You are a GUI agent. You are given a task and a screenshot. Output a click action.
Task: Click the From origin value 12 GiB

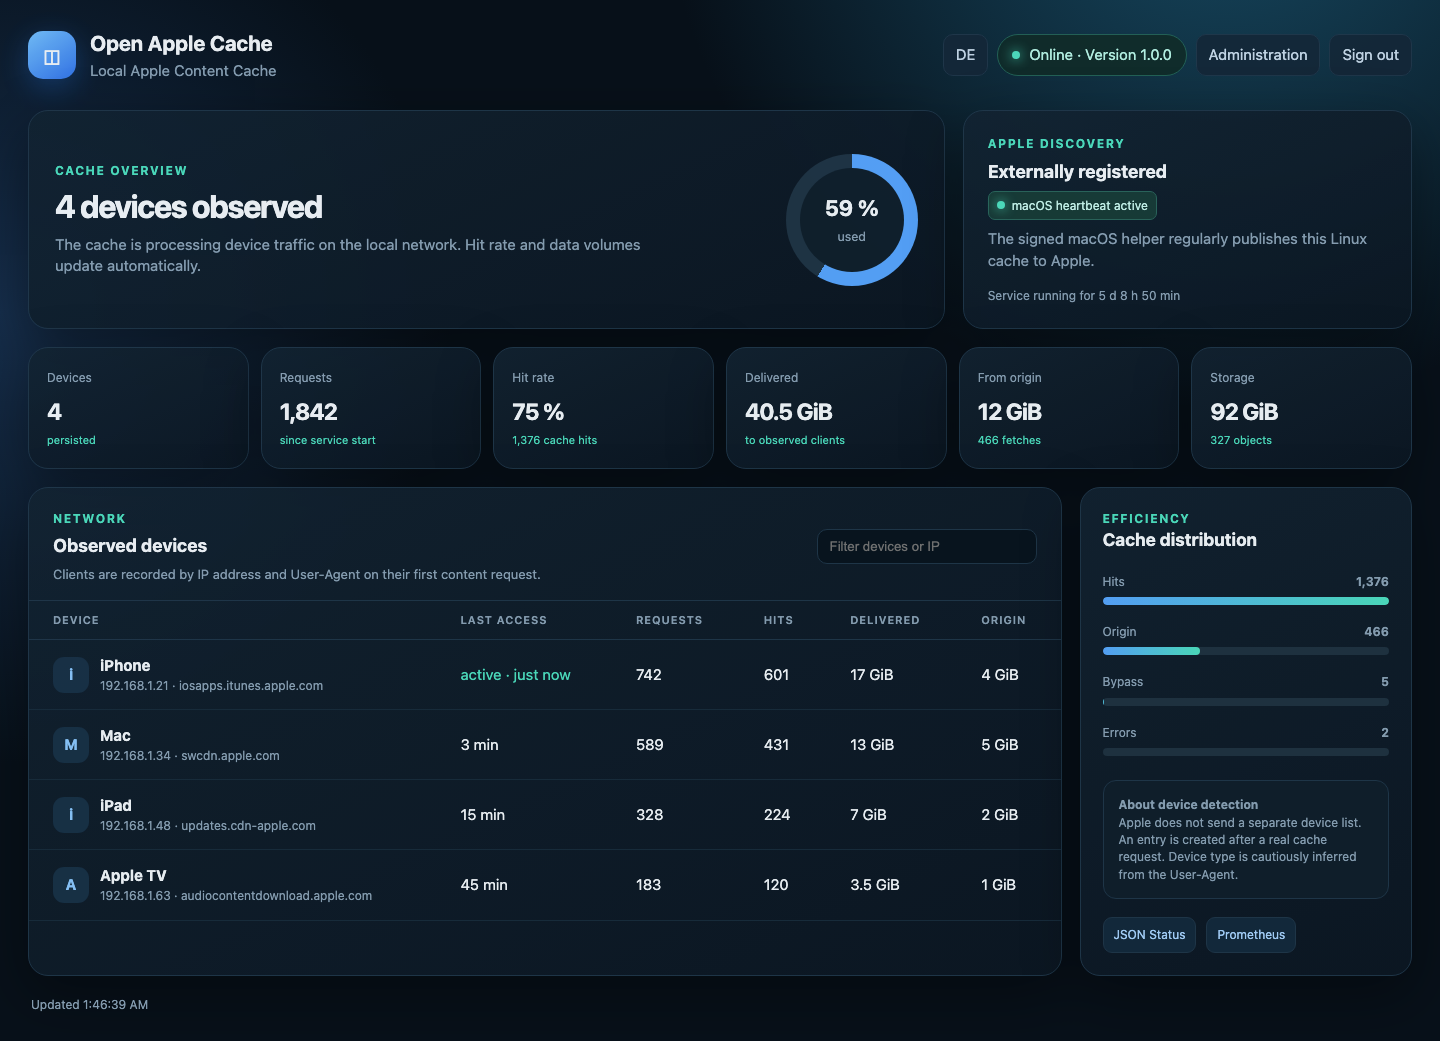click(x=1010, y=412)
